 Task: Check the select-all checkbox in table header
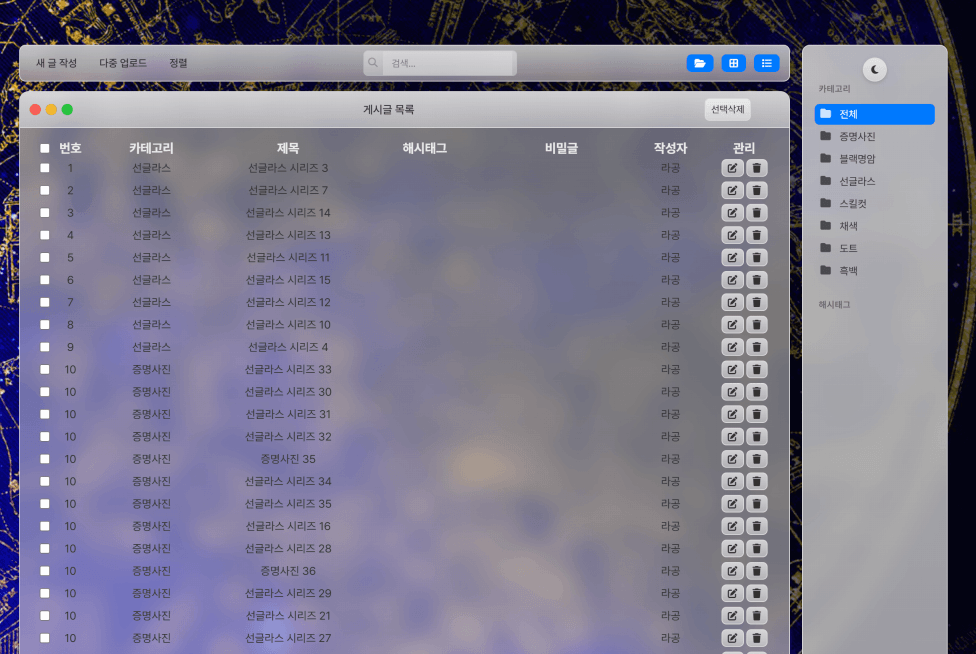44,147
